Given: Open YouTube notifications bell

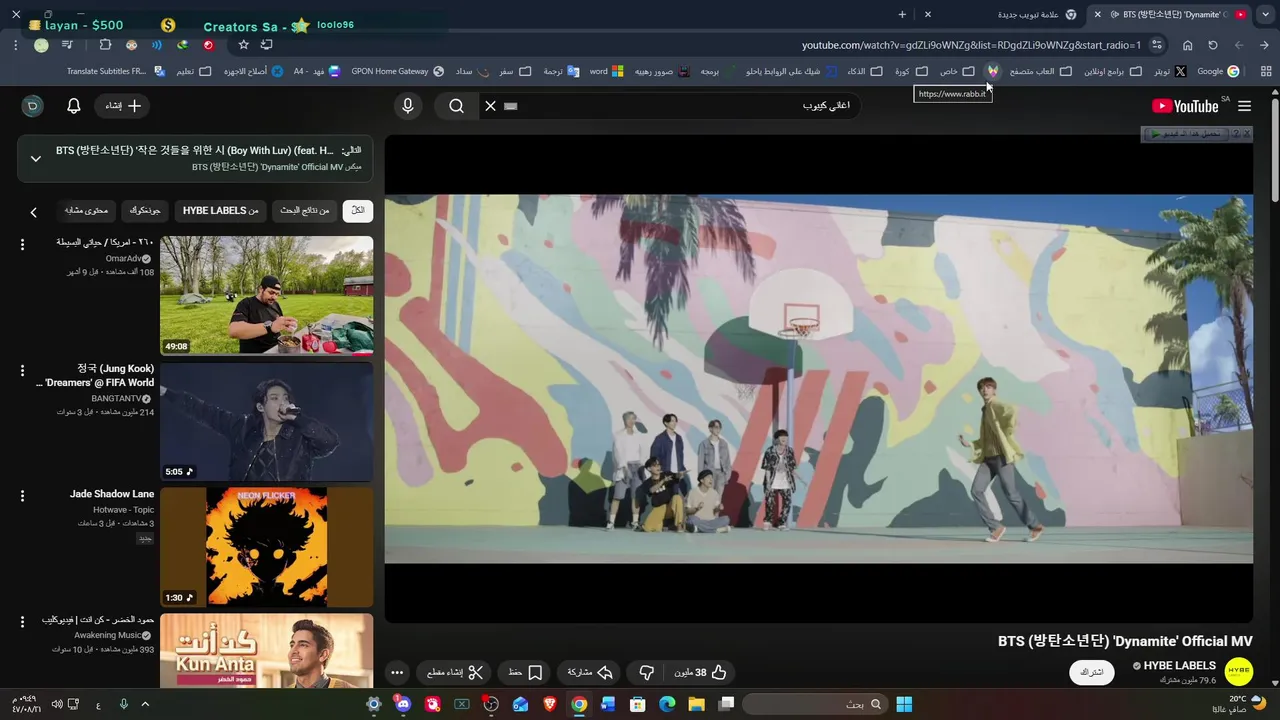Looking at the screenshot, I should tap(73, 106).
